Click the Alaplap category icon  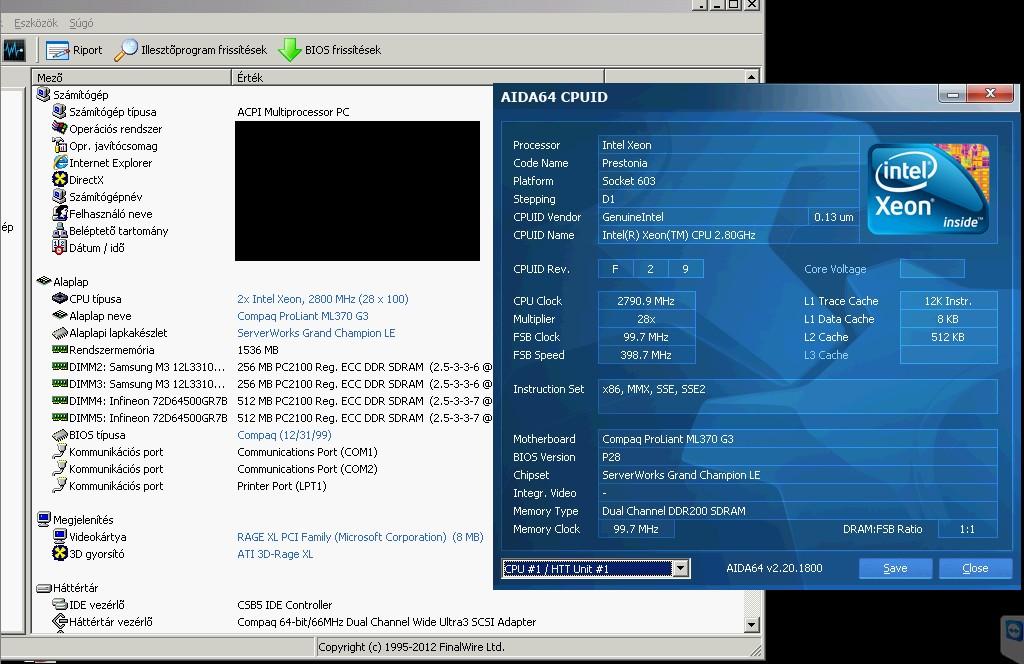pyautogui.click(x=44, y=281)
